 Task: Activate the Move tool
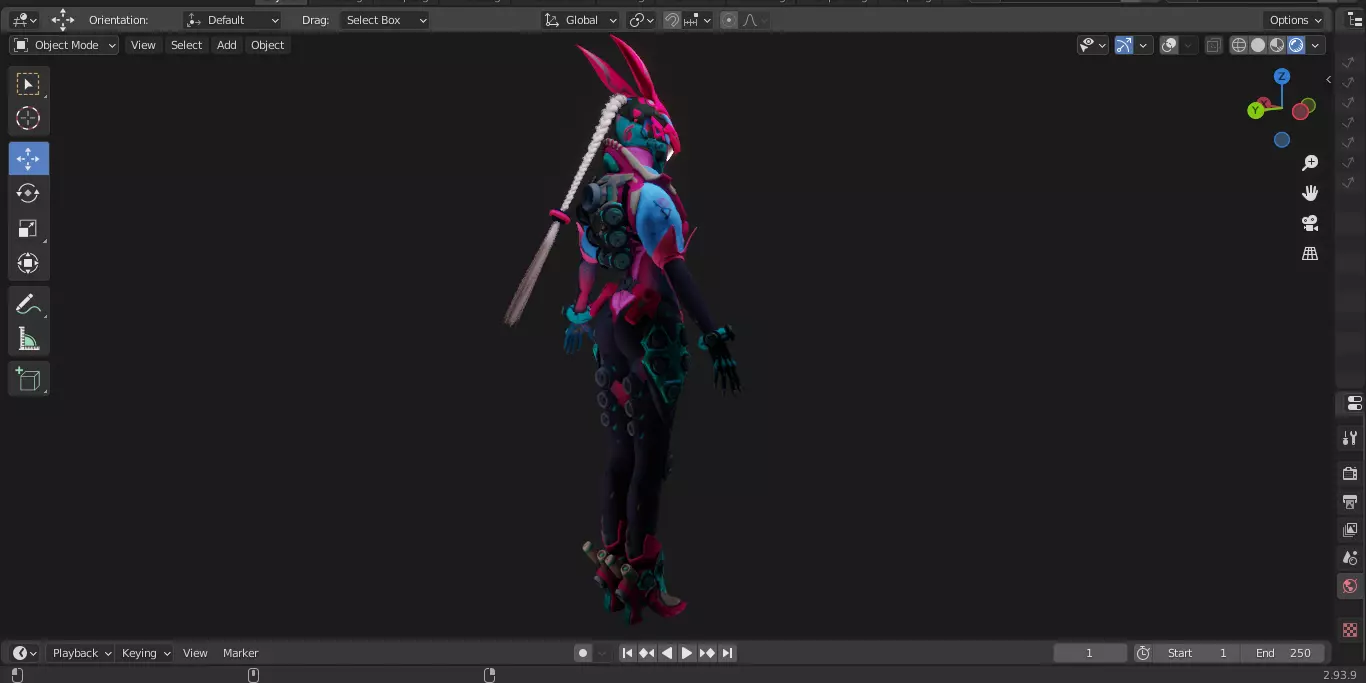click(28, 159)
